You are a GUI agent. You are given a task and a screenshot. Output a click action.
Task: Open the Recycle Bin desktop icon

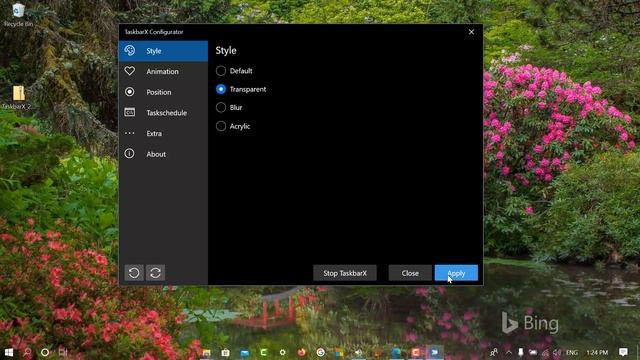(x=18, y=15)
